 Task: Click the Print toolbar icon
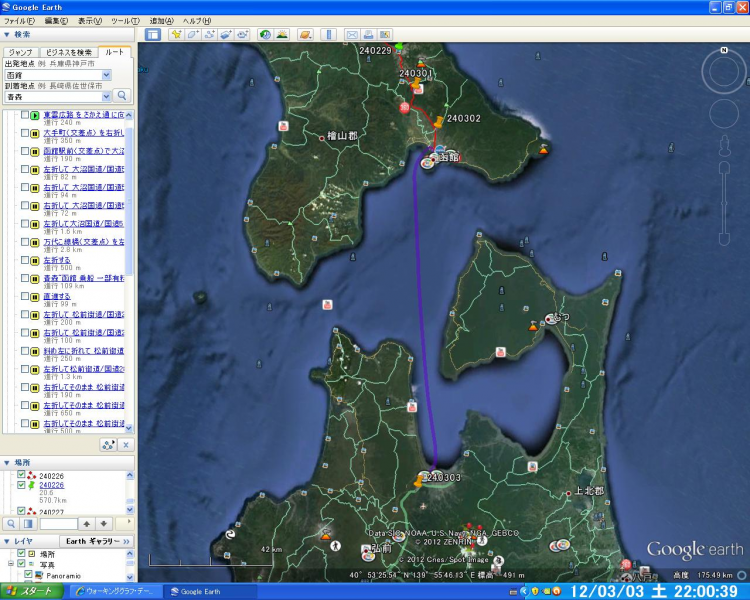click(x=368, y=34)
